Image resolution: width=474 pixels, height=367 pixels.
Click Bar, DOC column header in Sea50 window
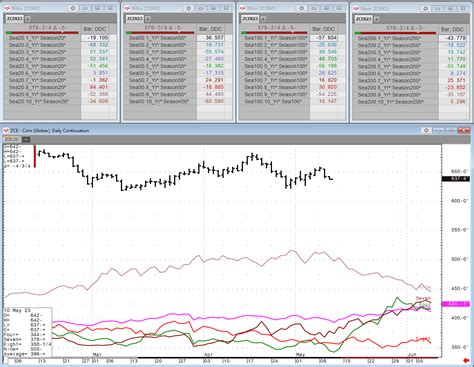click(211, 29)
